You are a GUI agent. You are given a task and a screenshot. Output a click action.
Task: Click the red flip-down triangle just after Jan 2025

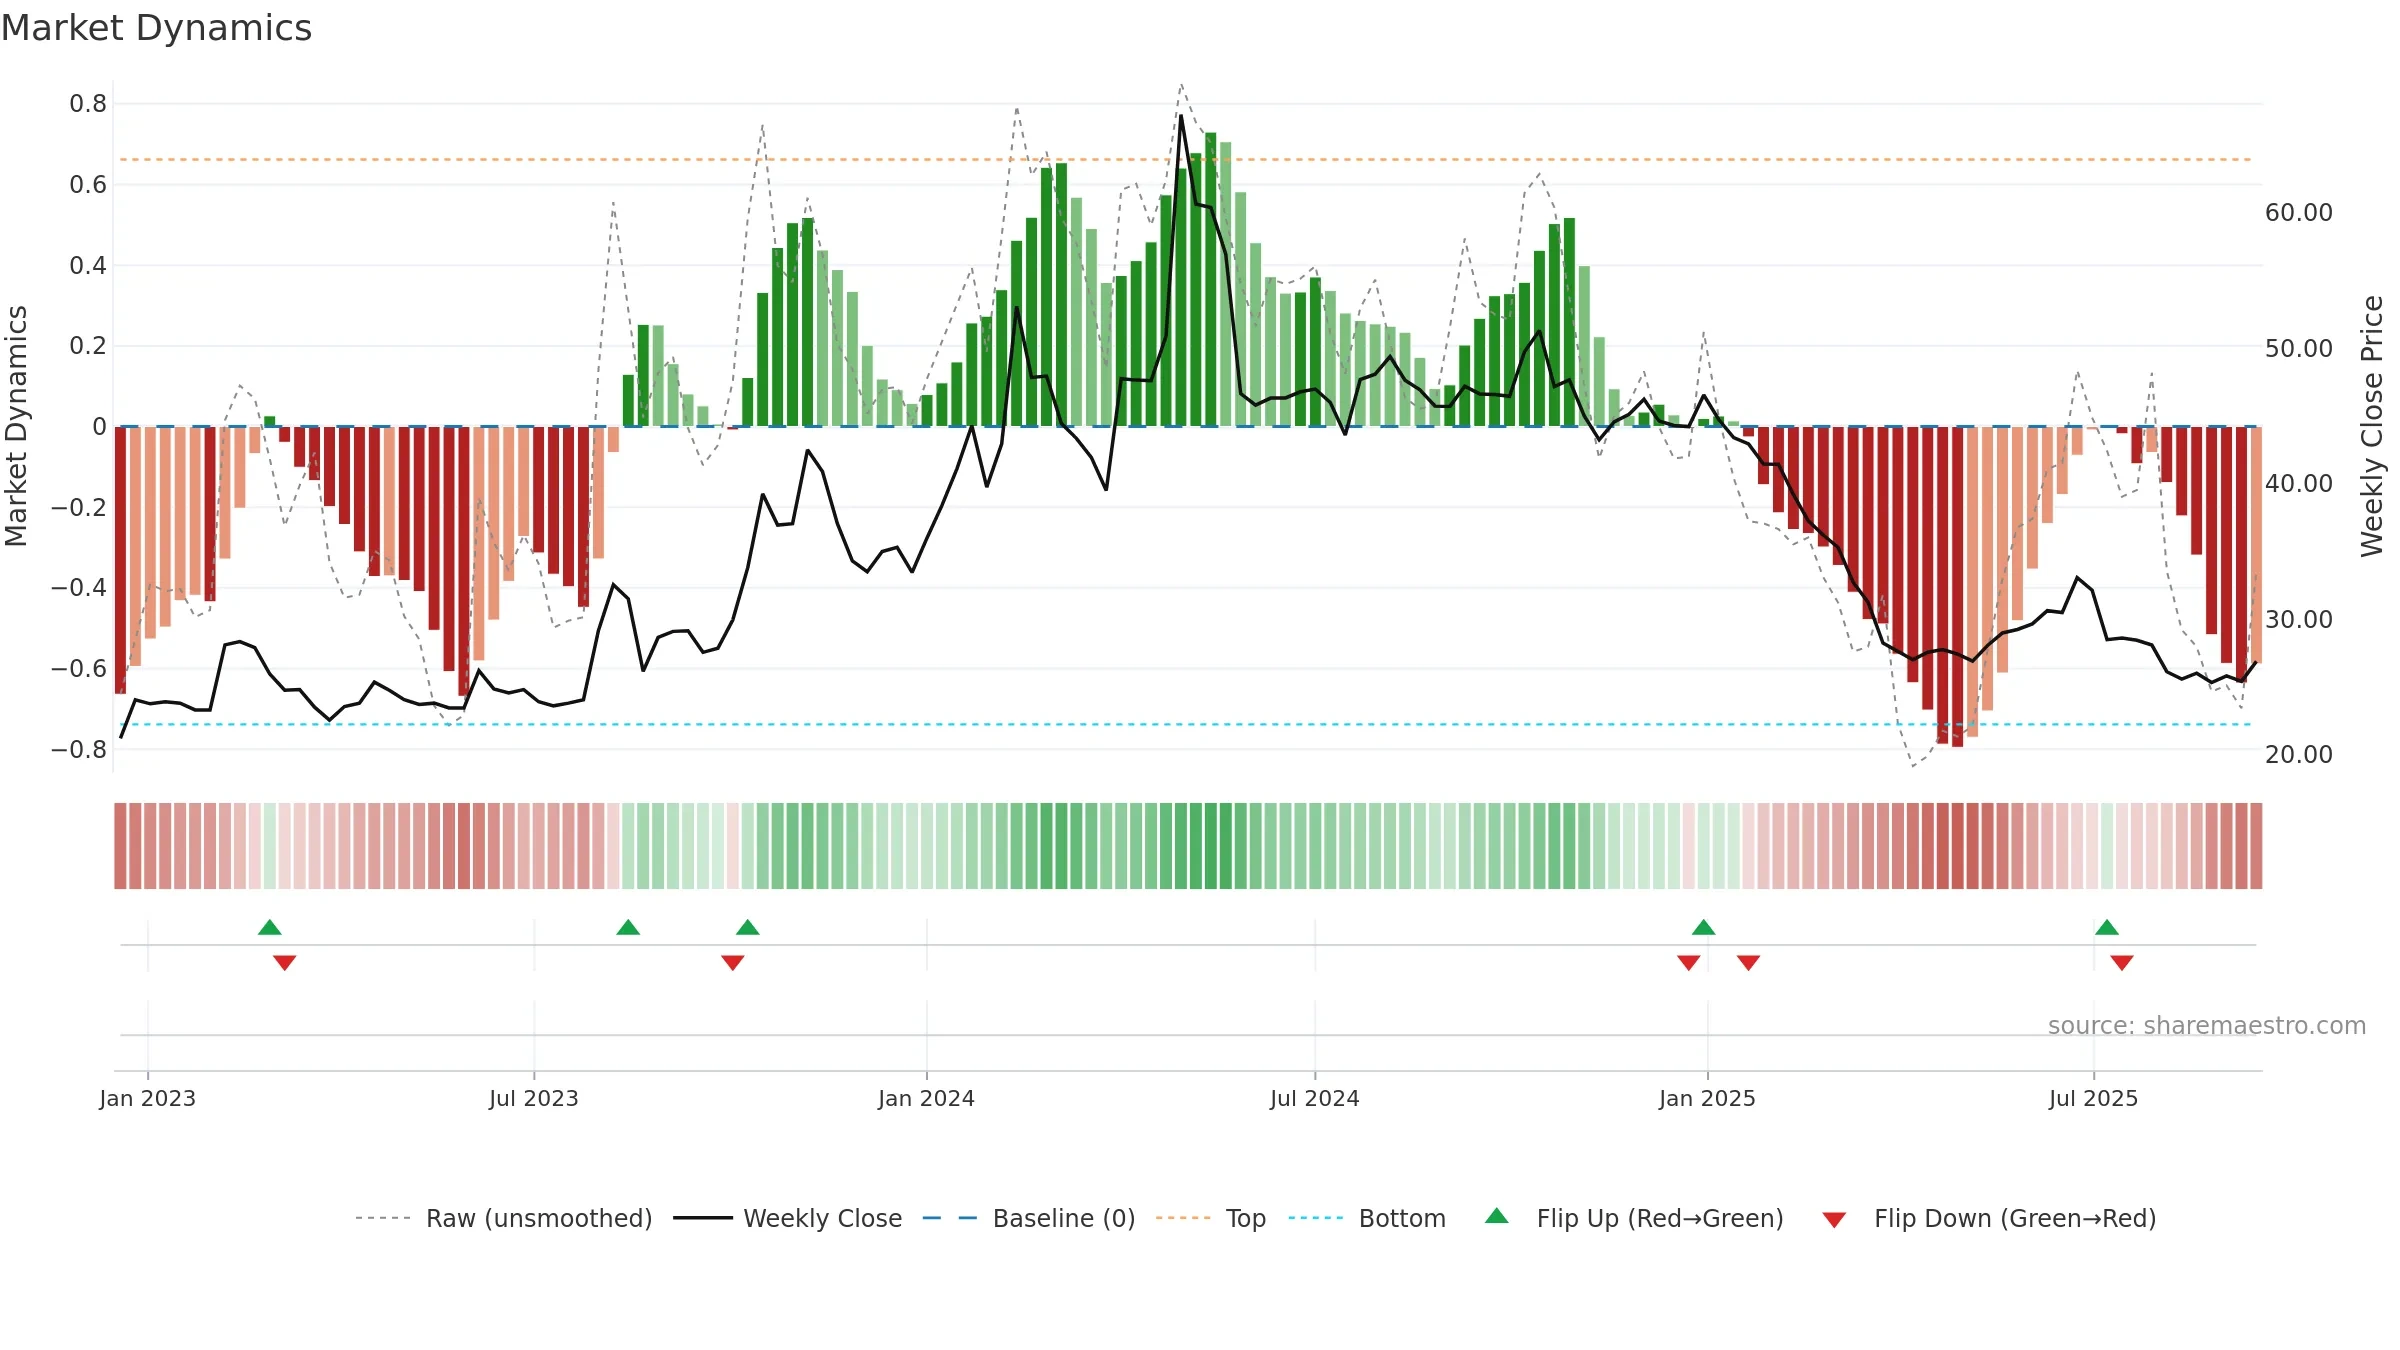pos(1749,963)
